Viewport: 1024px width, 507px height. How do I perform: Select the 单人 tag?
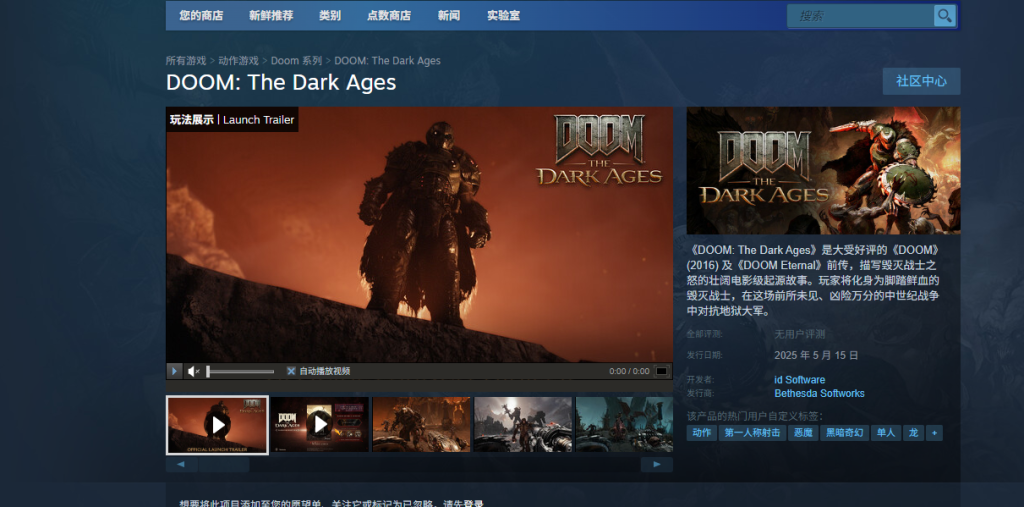coord(886,433)
